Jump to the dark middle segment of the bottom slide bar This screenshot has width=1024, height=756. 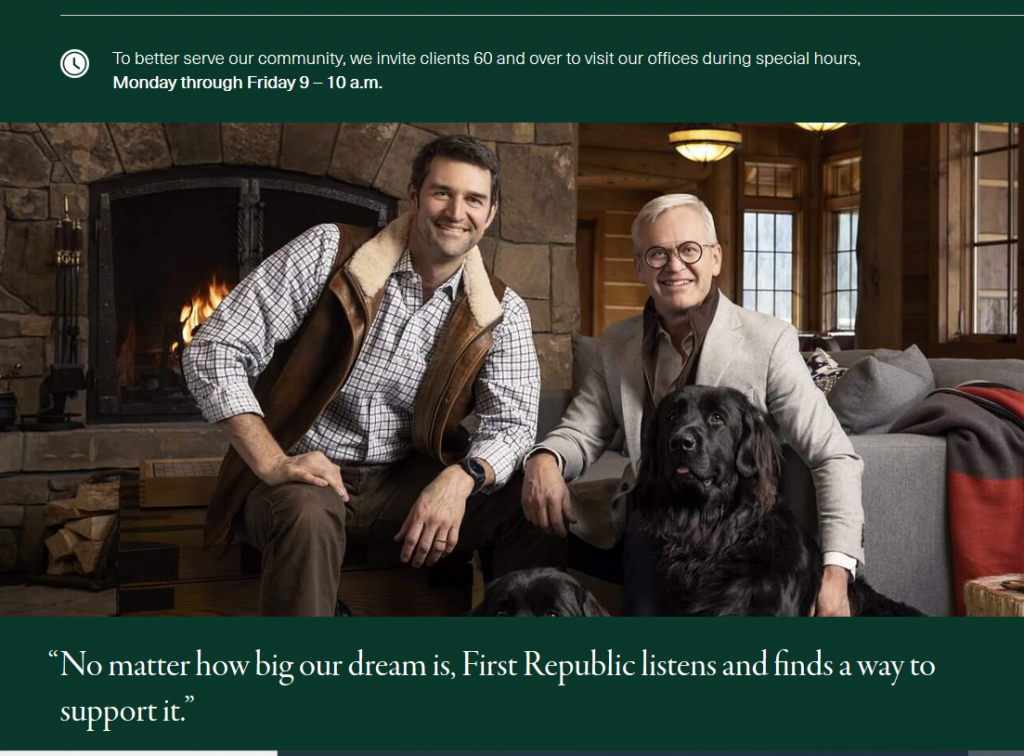[x=622, y=753]
